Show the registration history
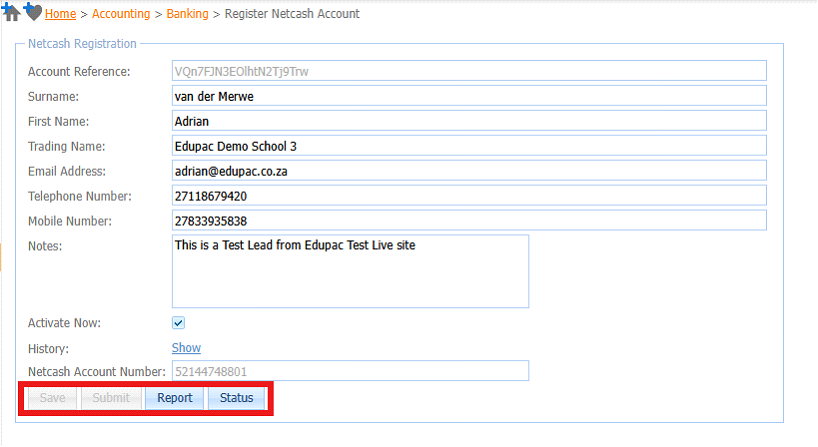Viewport: 818px width, 447px height. coord(186,348)
